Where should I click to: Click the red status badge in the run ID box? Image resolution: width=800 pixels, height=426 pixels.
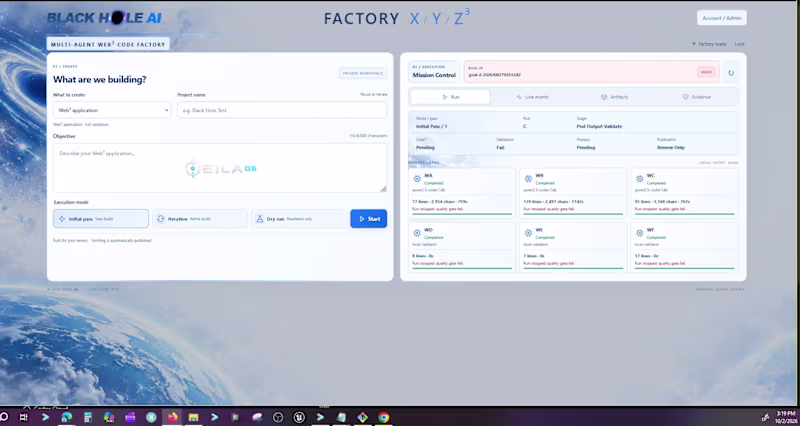(x=706, y=72)
